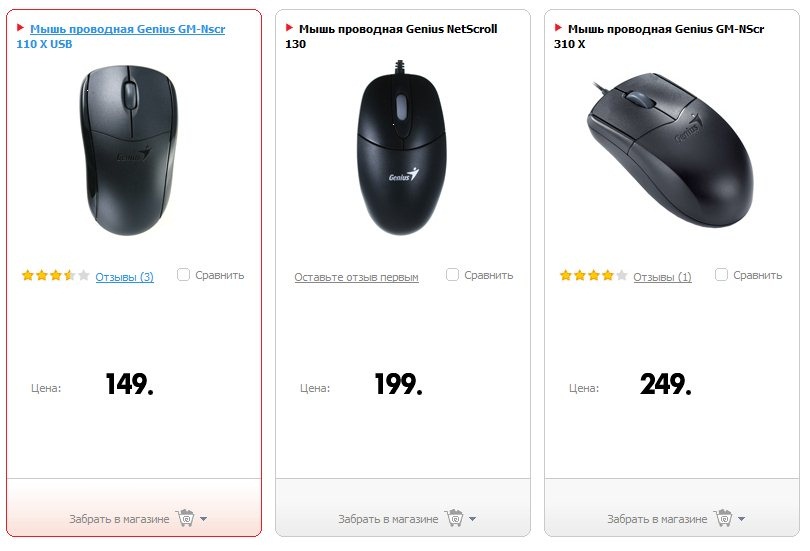This screenshot has width=810, height=551.
Task: Click red arrow beside GM-NScr 310 X title
Action: (x=559, y=28)
